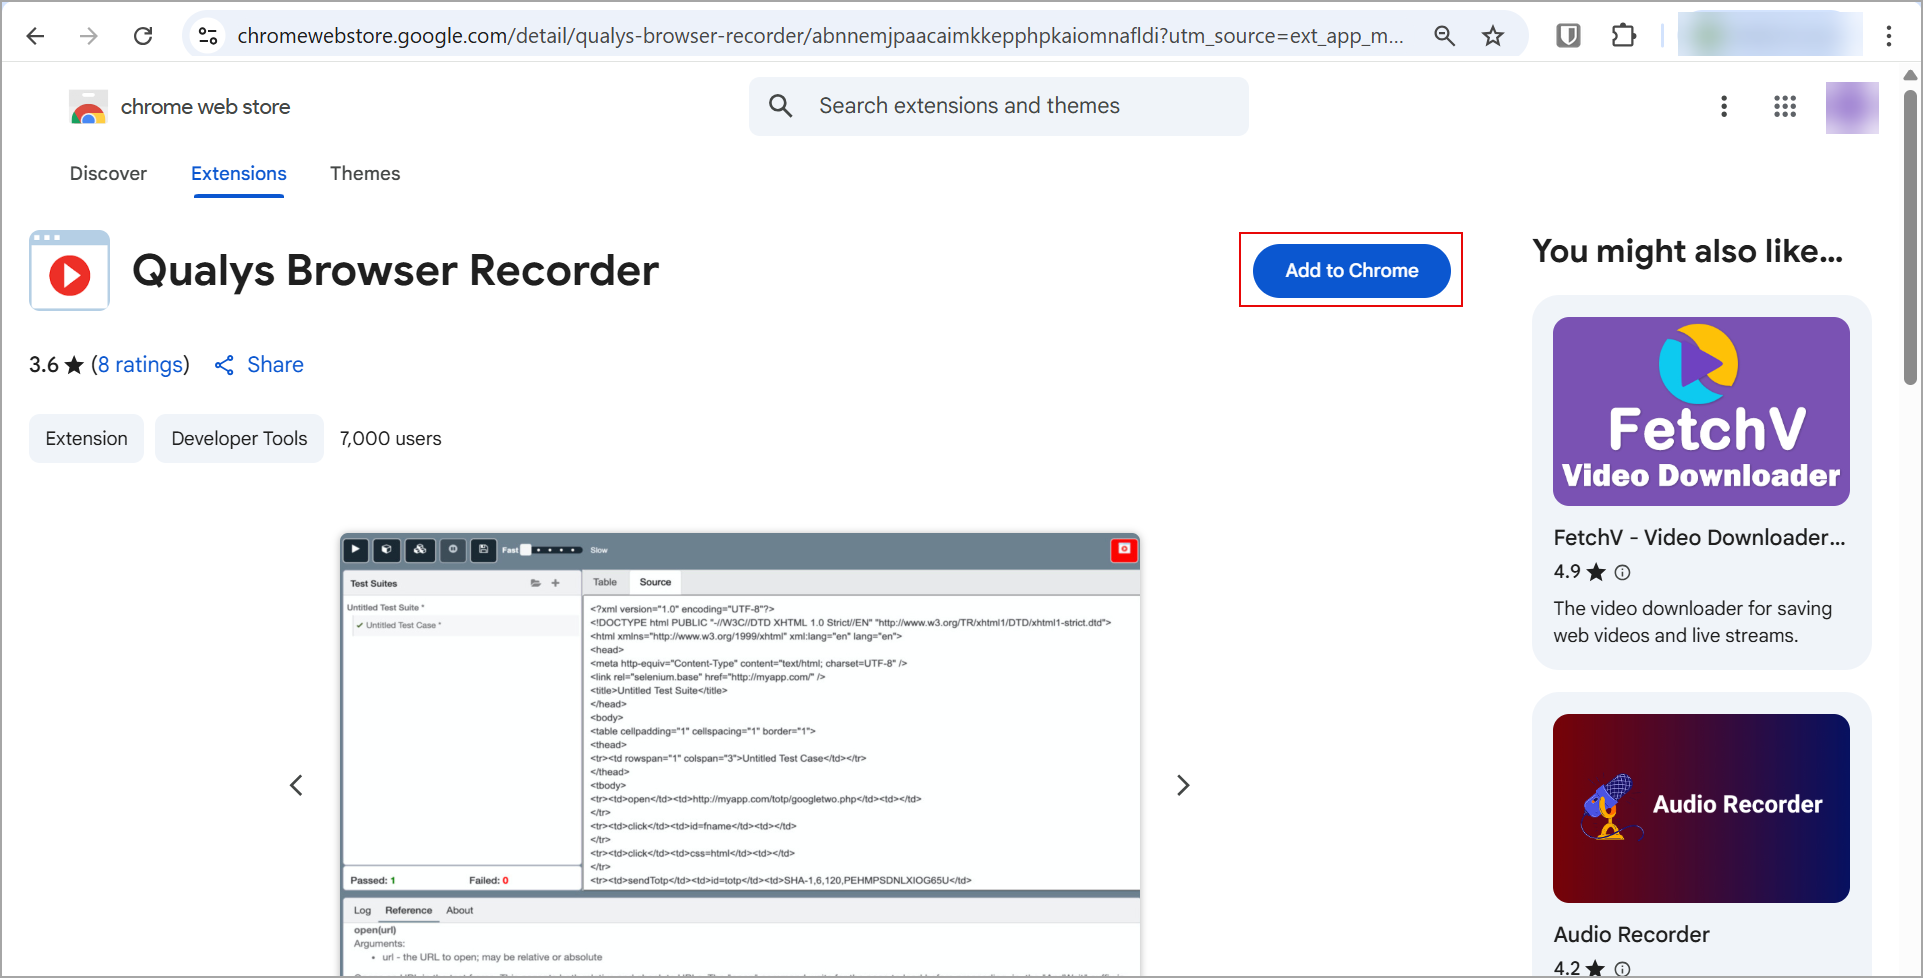
Task: View site information icon in address bar
Action: tap(208, 36)
